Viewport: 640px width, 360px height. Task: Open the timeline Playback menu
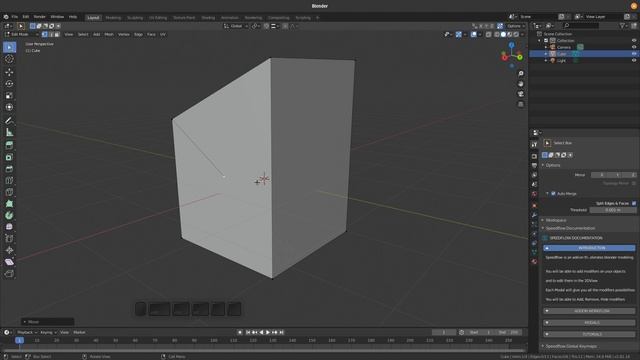click(x=27, y=332)
